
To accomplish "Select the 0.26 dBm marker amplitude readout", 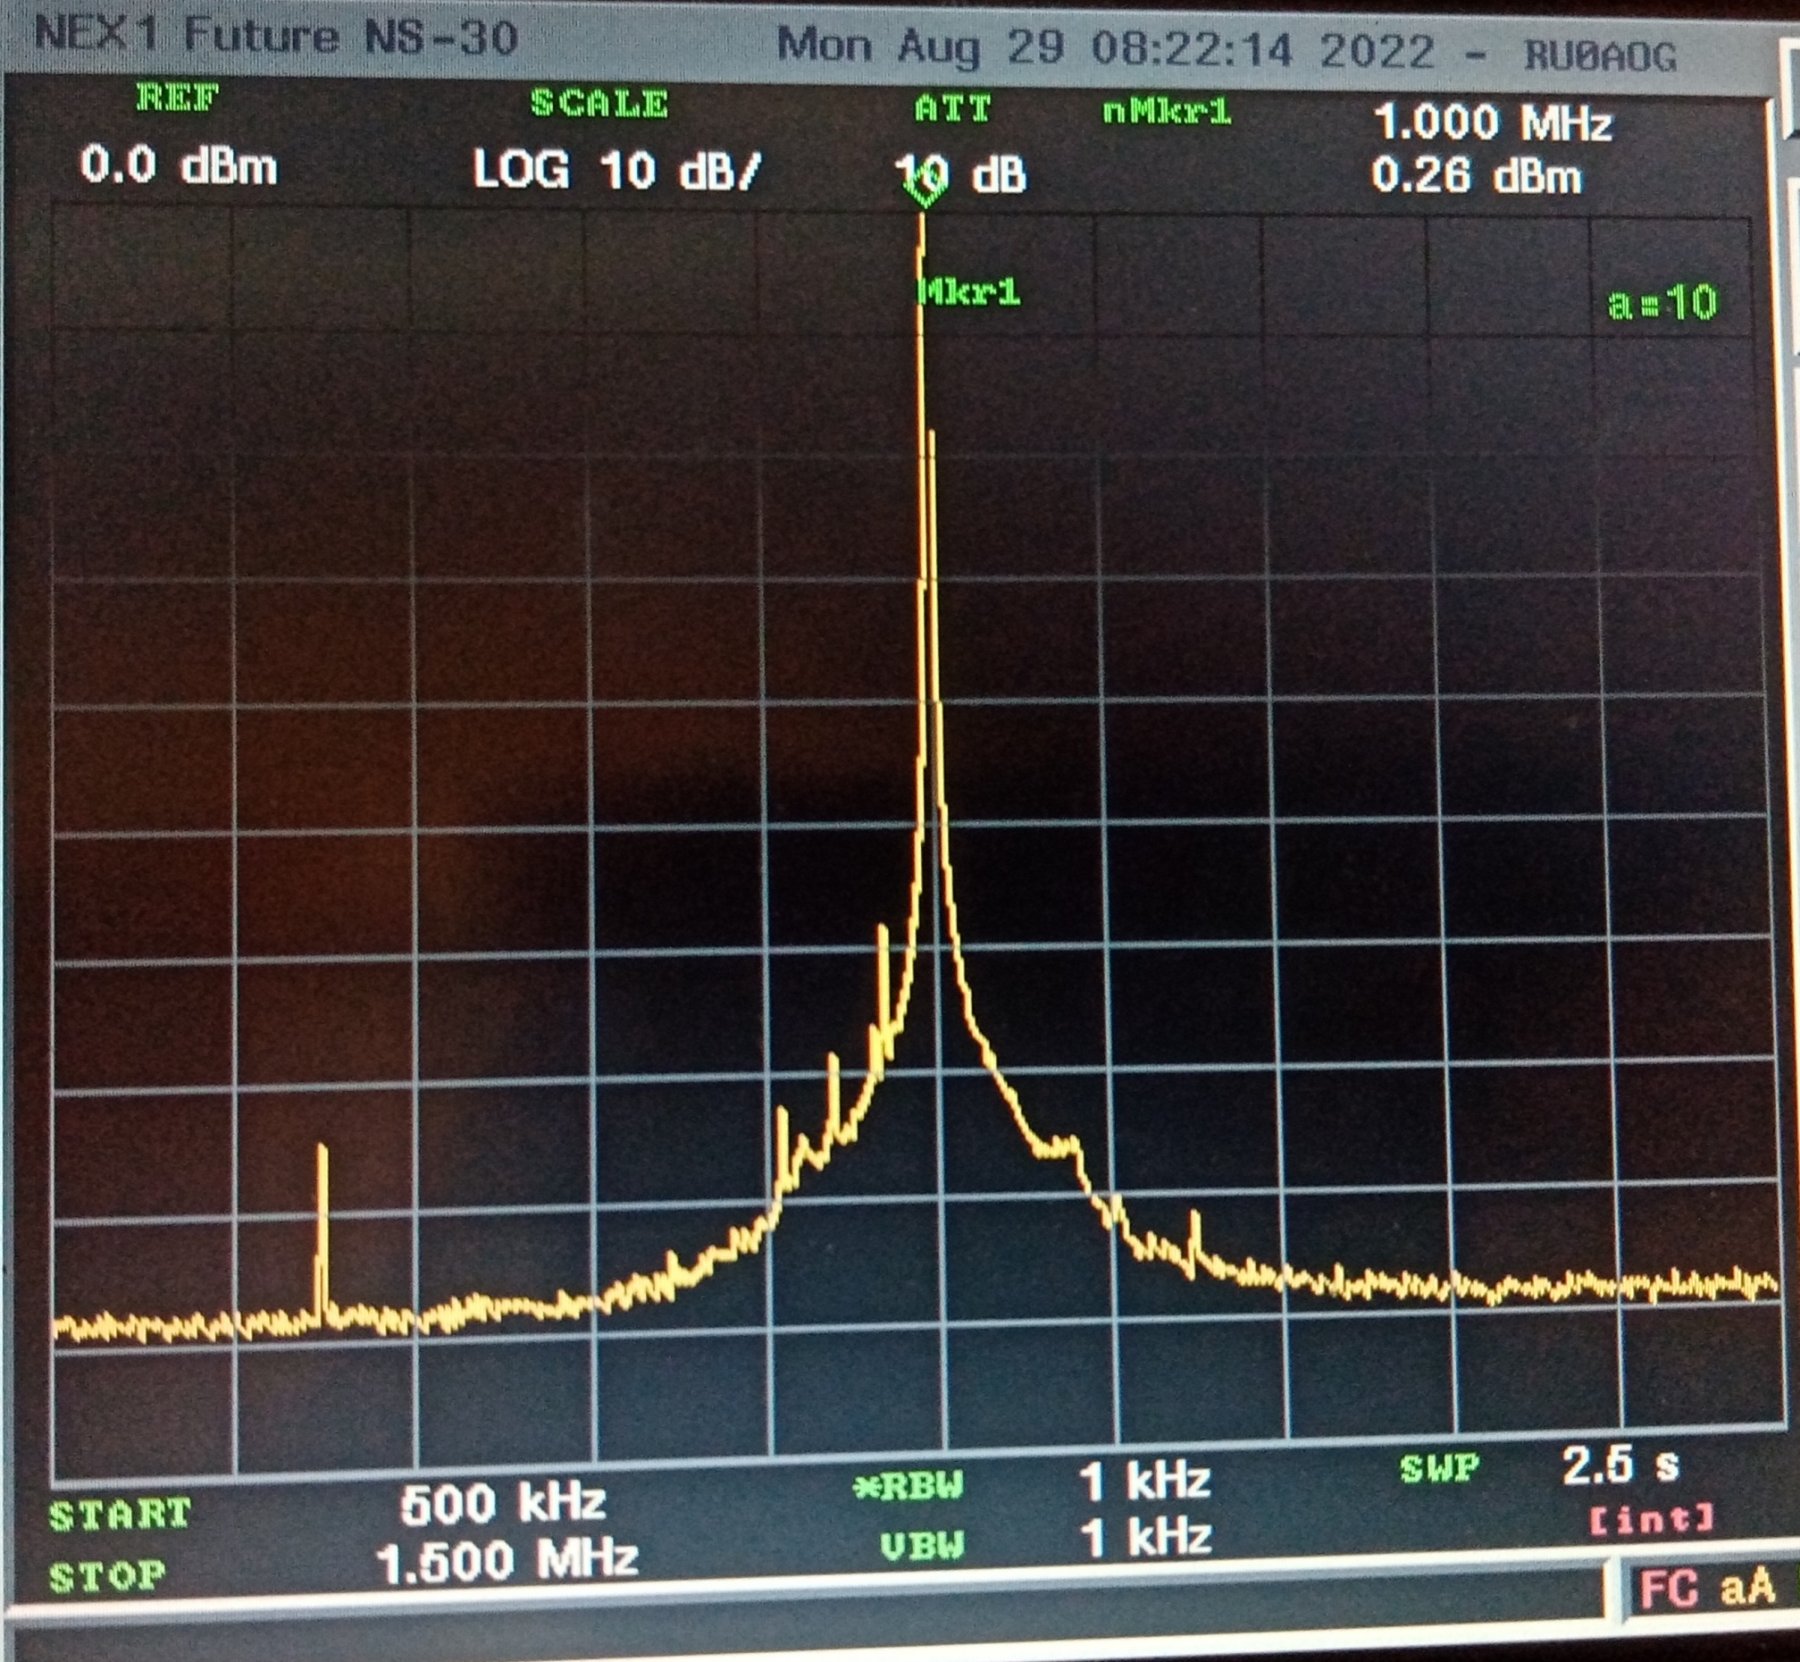I will point(1476,177).
